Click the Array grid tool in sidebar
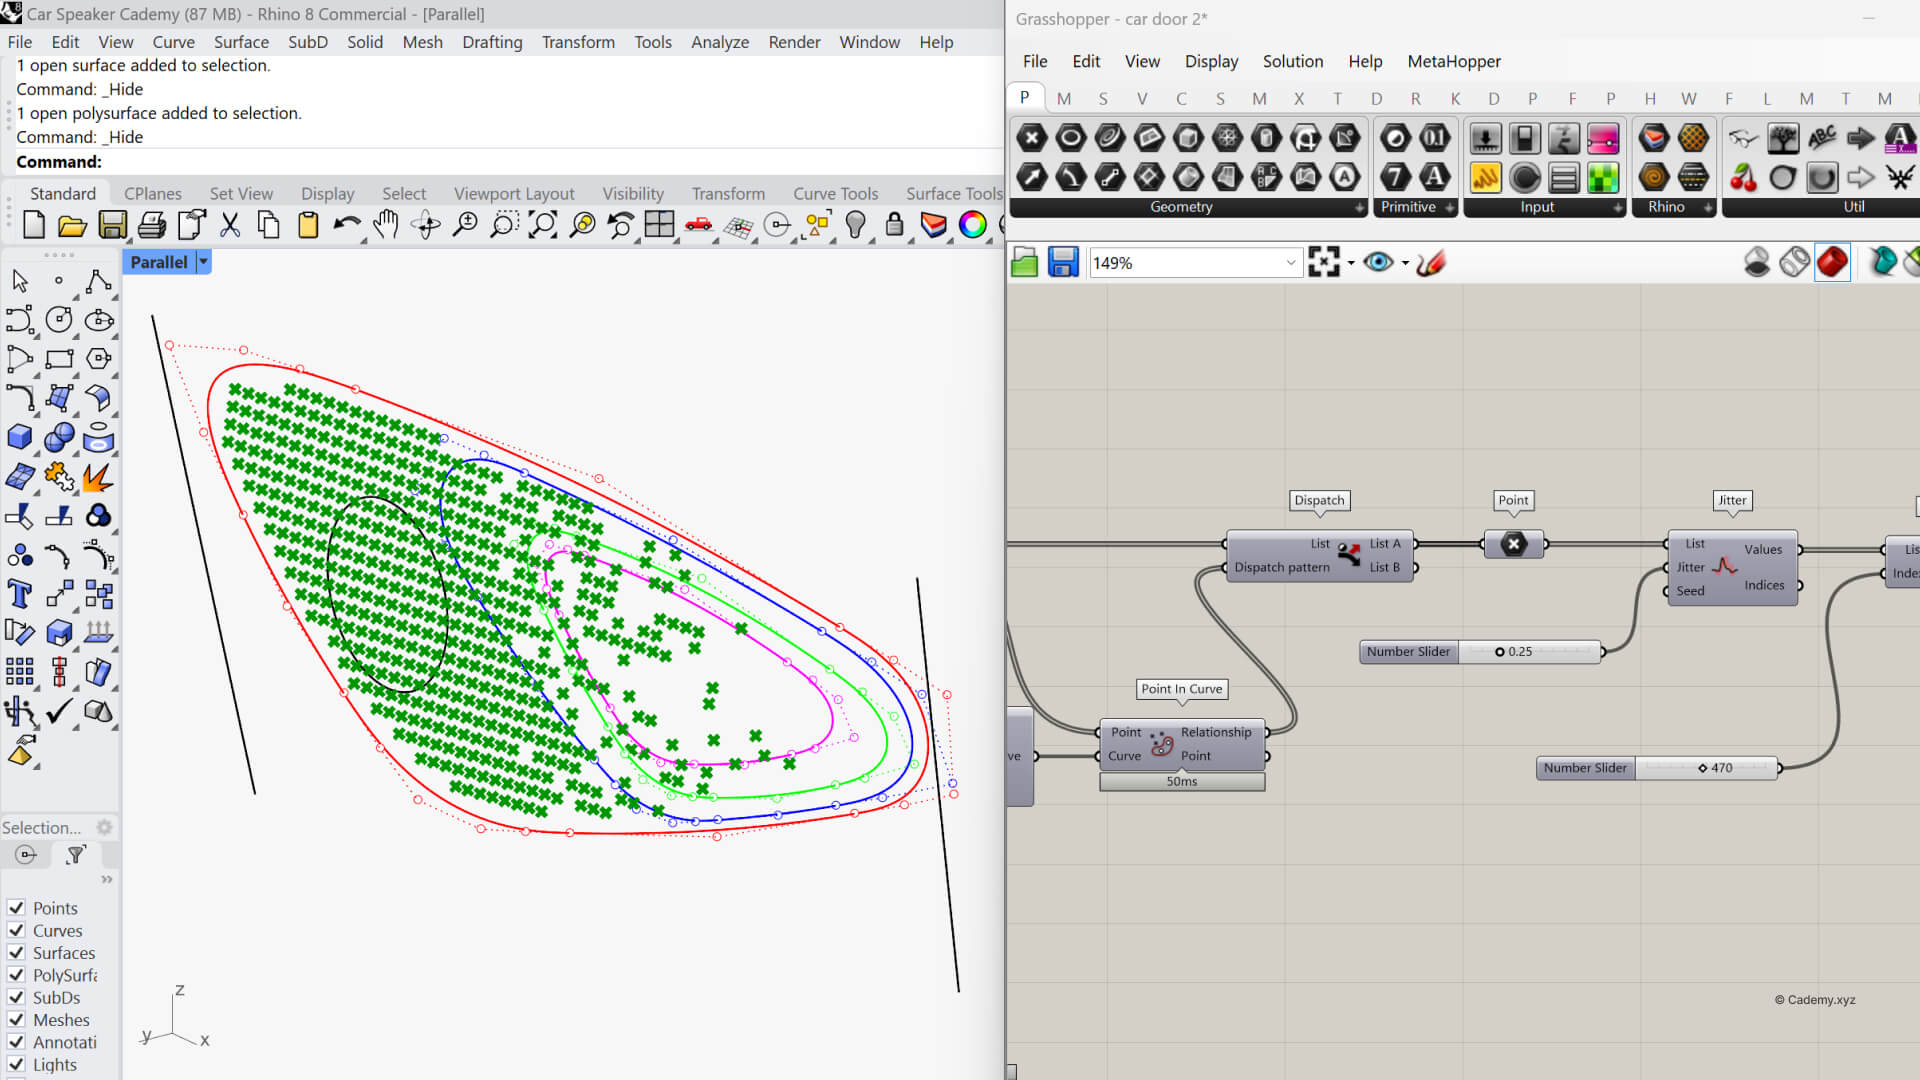The width and height of the screenshot is (1920, 1080). pos(19,672)
